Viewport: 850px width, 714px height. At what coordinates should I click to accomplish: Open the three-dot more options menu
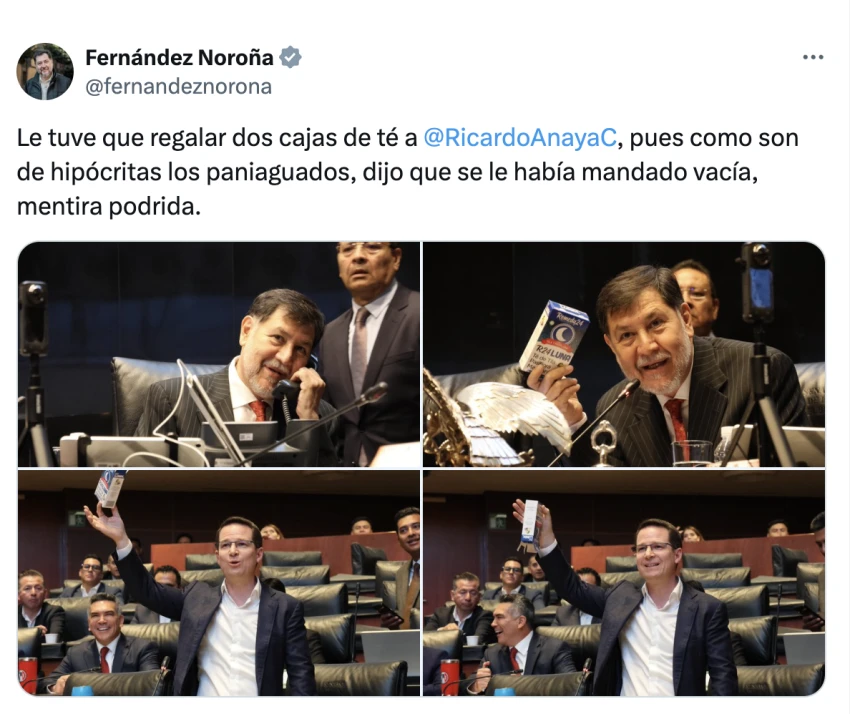813,57
